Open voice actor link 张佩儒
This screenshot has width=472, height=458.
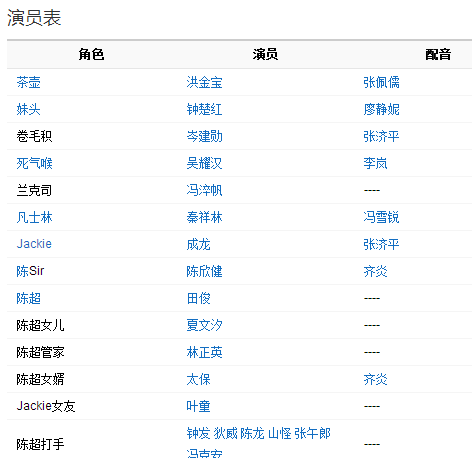point(381,82)
